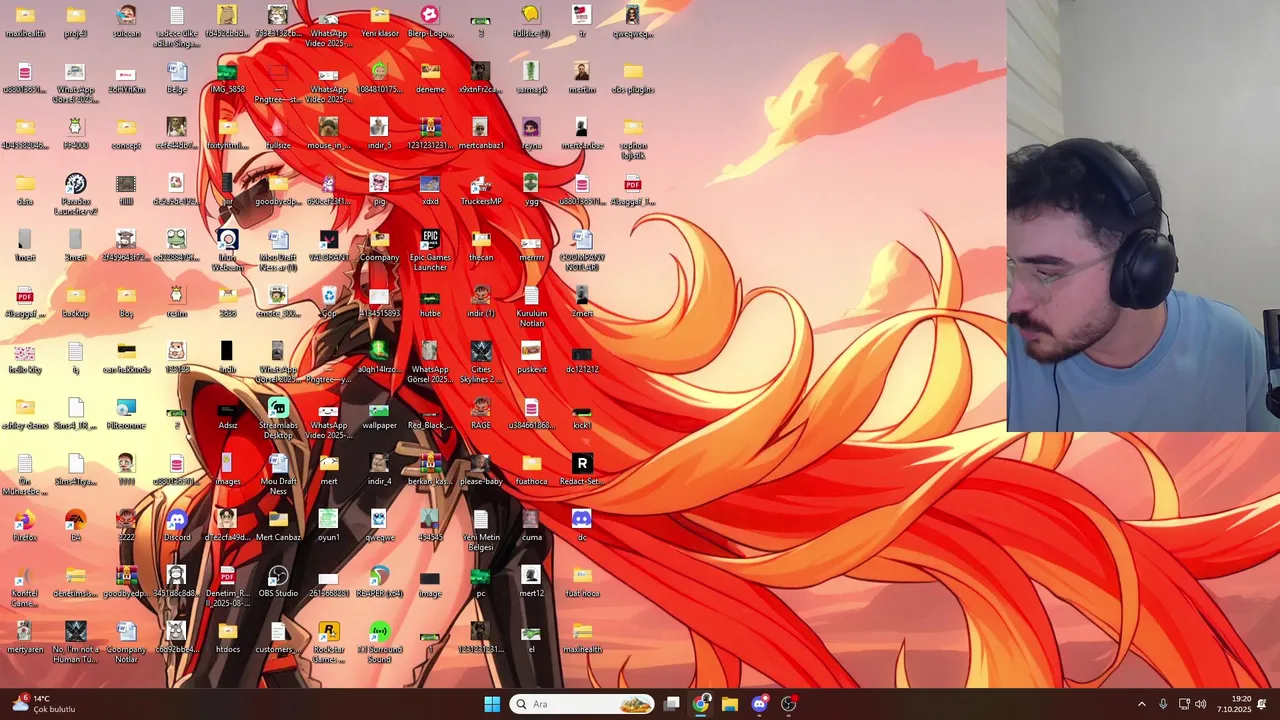
Task: Open the Yeni klasör folder
Action: (x=379, y=21)
